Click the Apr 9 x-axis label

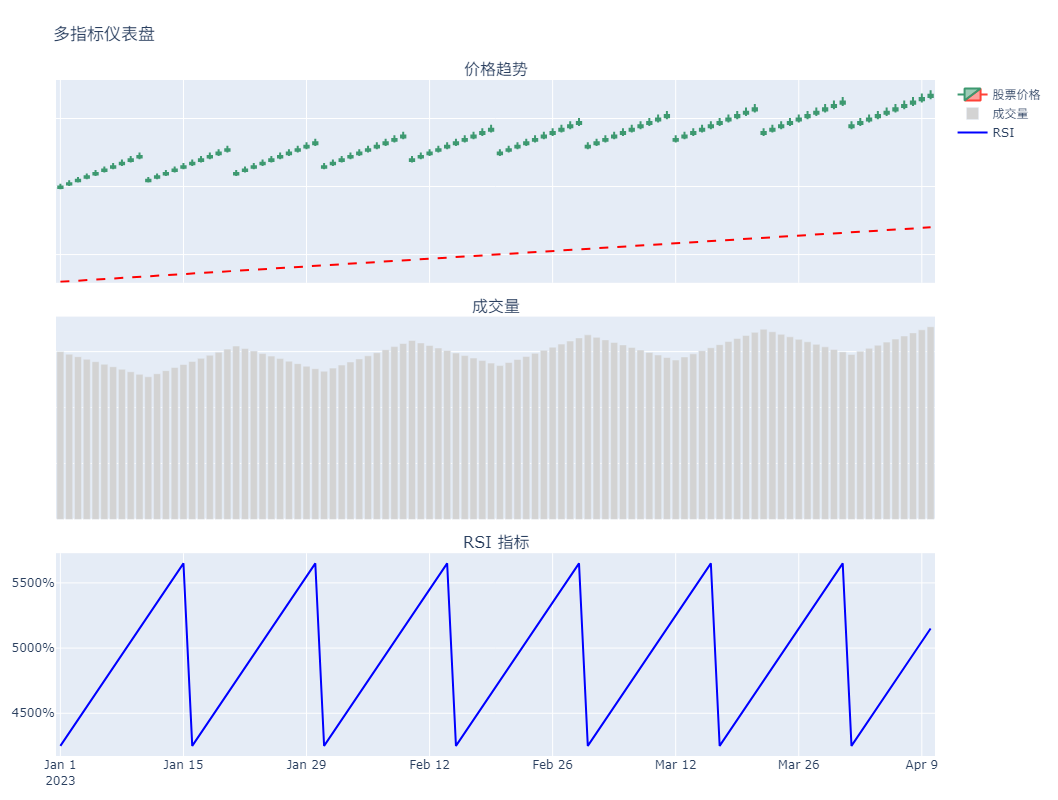[921, 765]
